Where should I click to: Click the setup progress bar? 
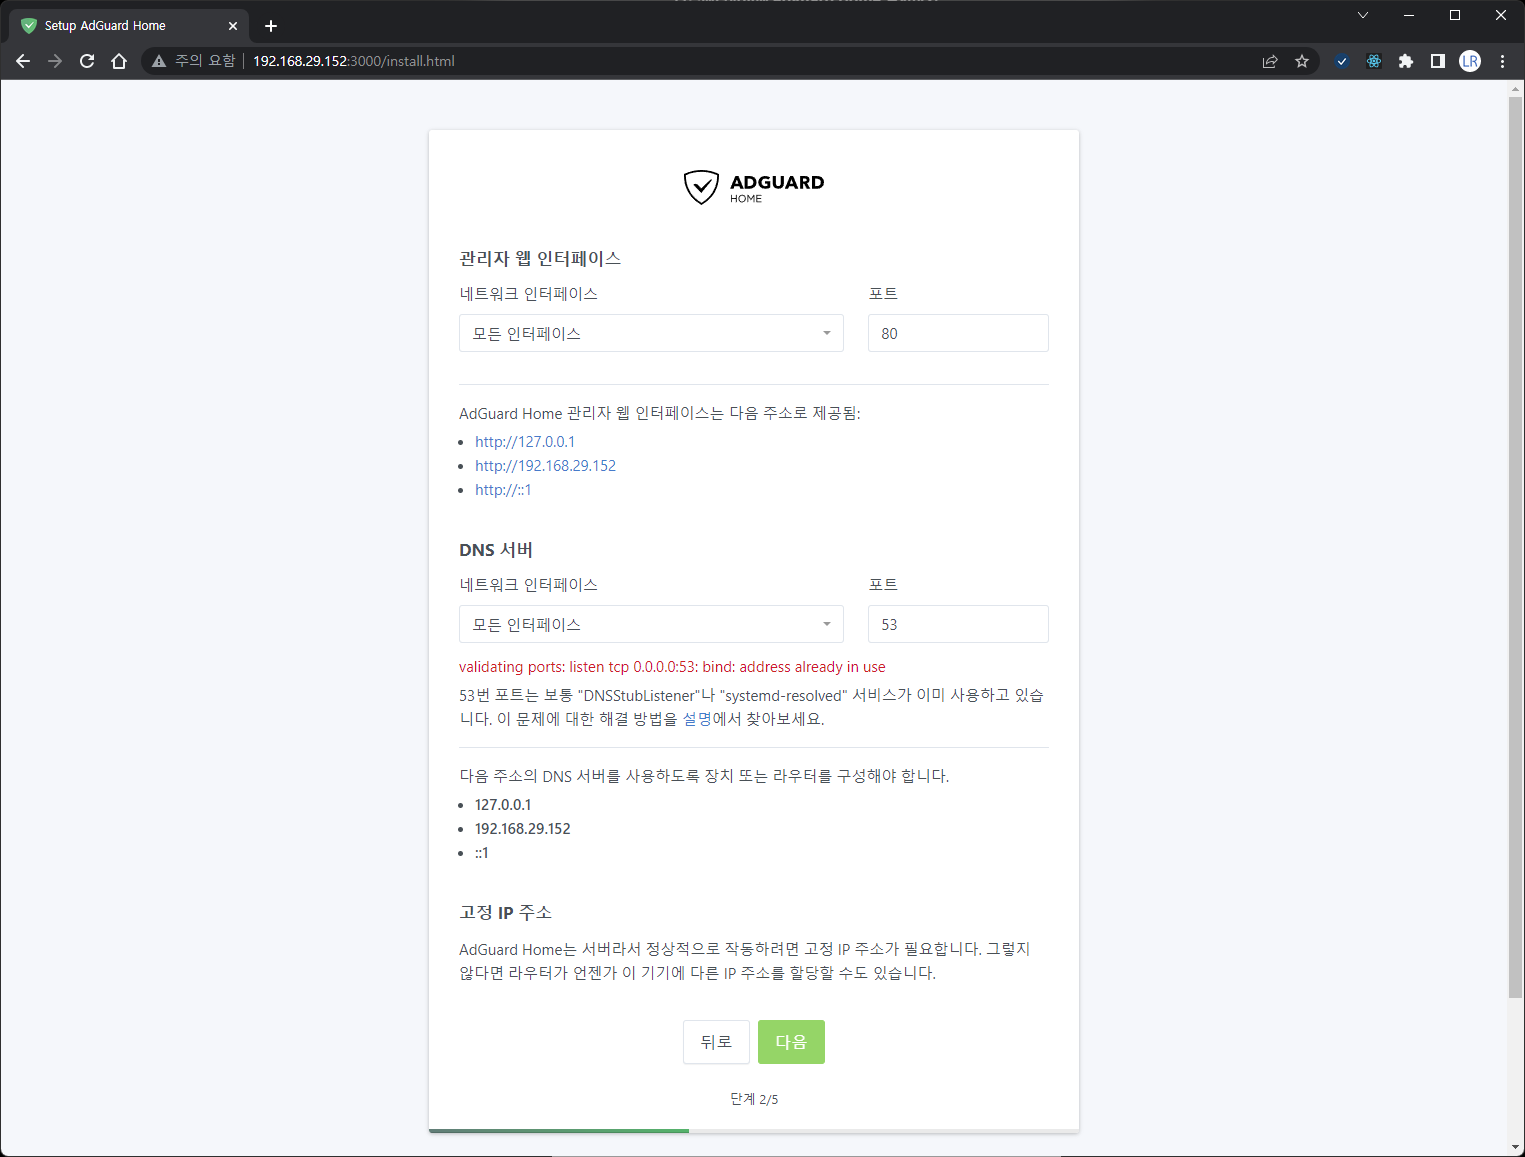pos(754,1131)
